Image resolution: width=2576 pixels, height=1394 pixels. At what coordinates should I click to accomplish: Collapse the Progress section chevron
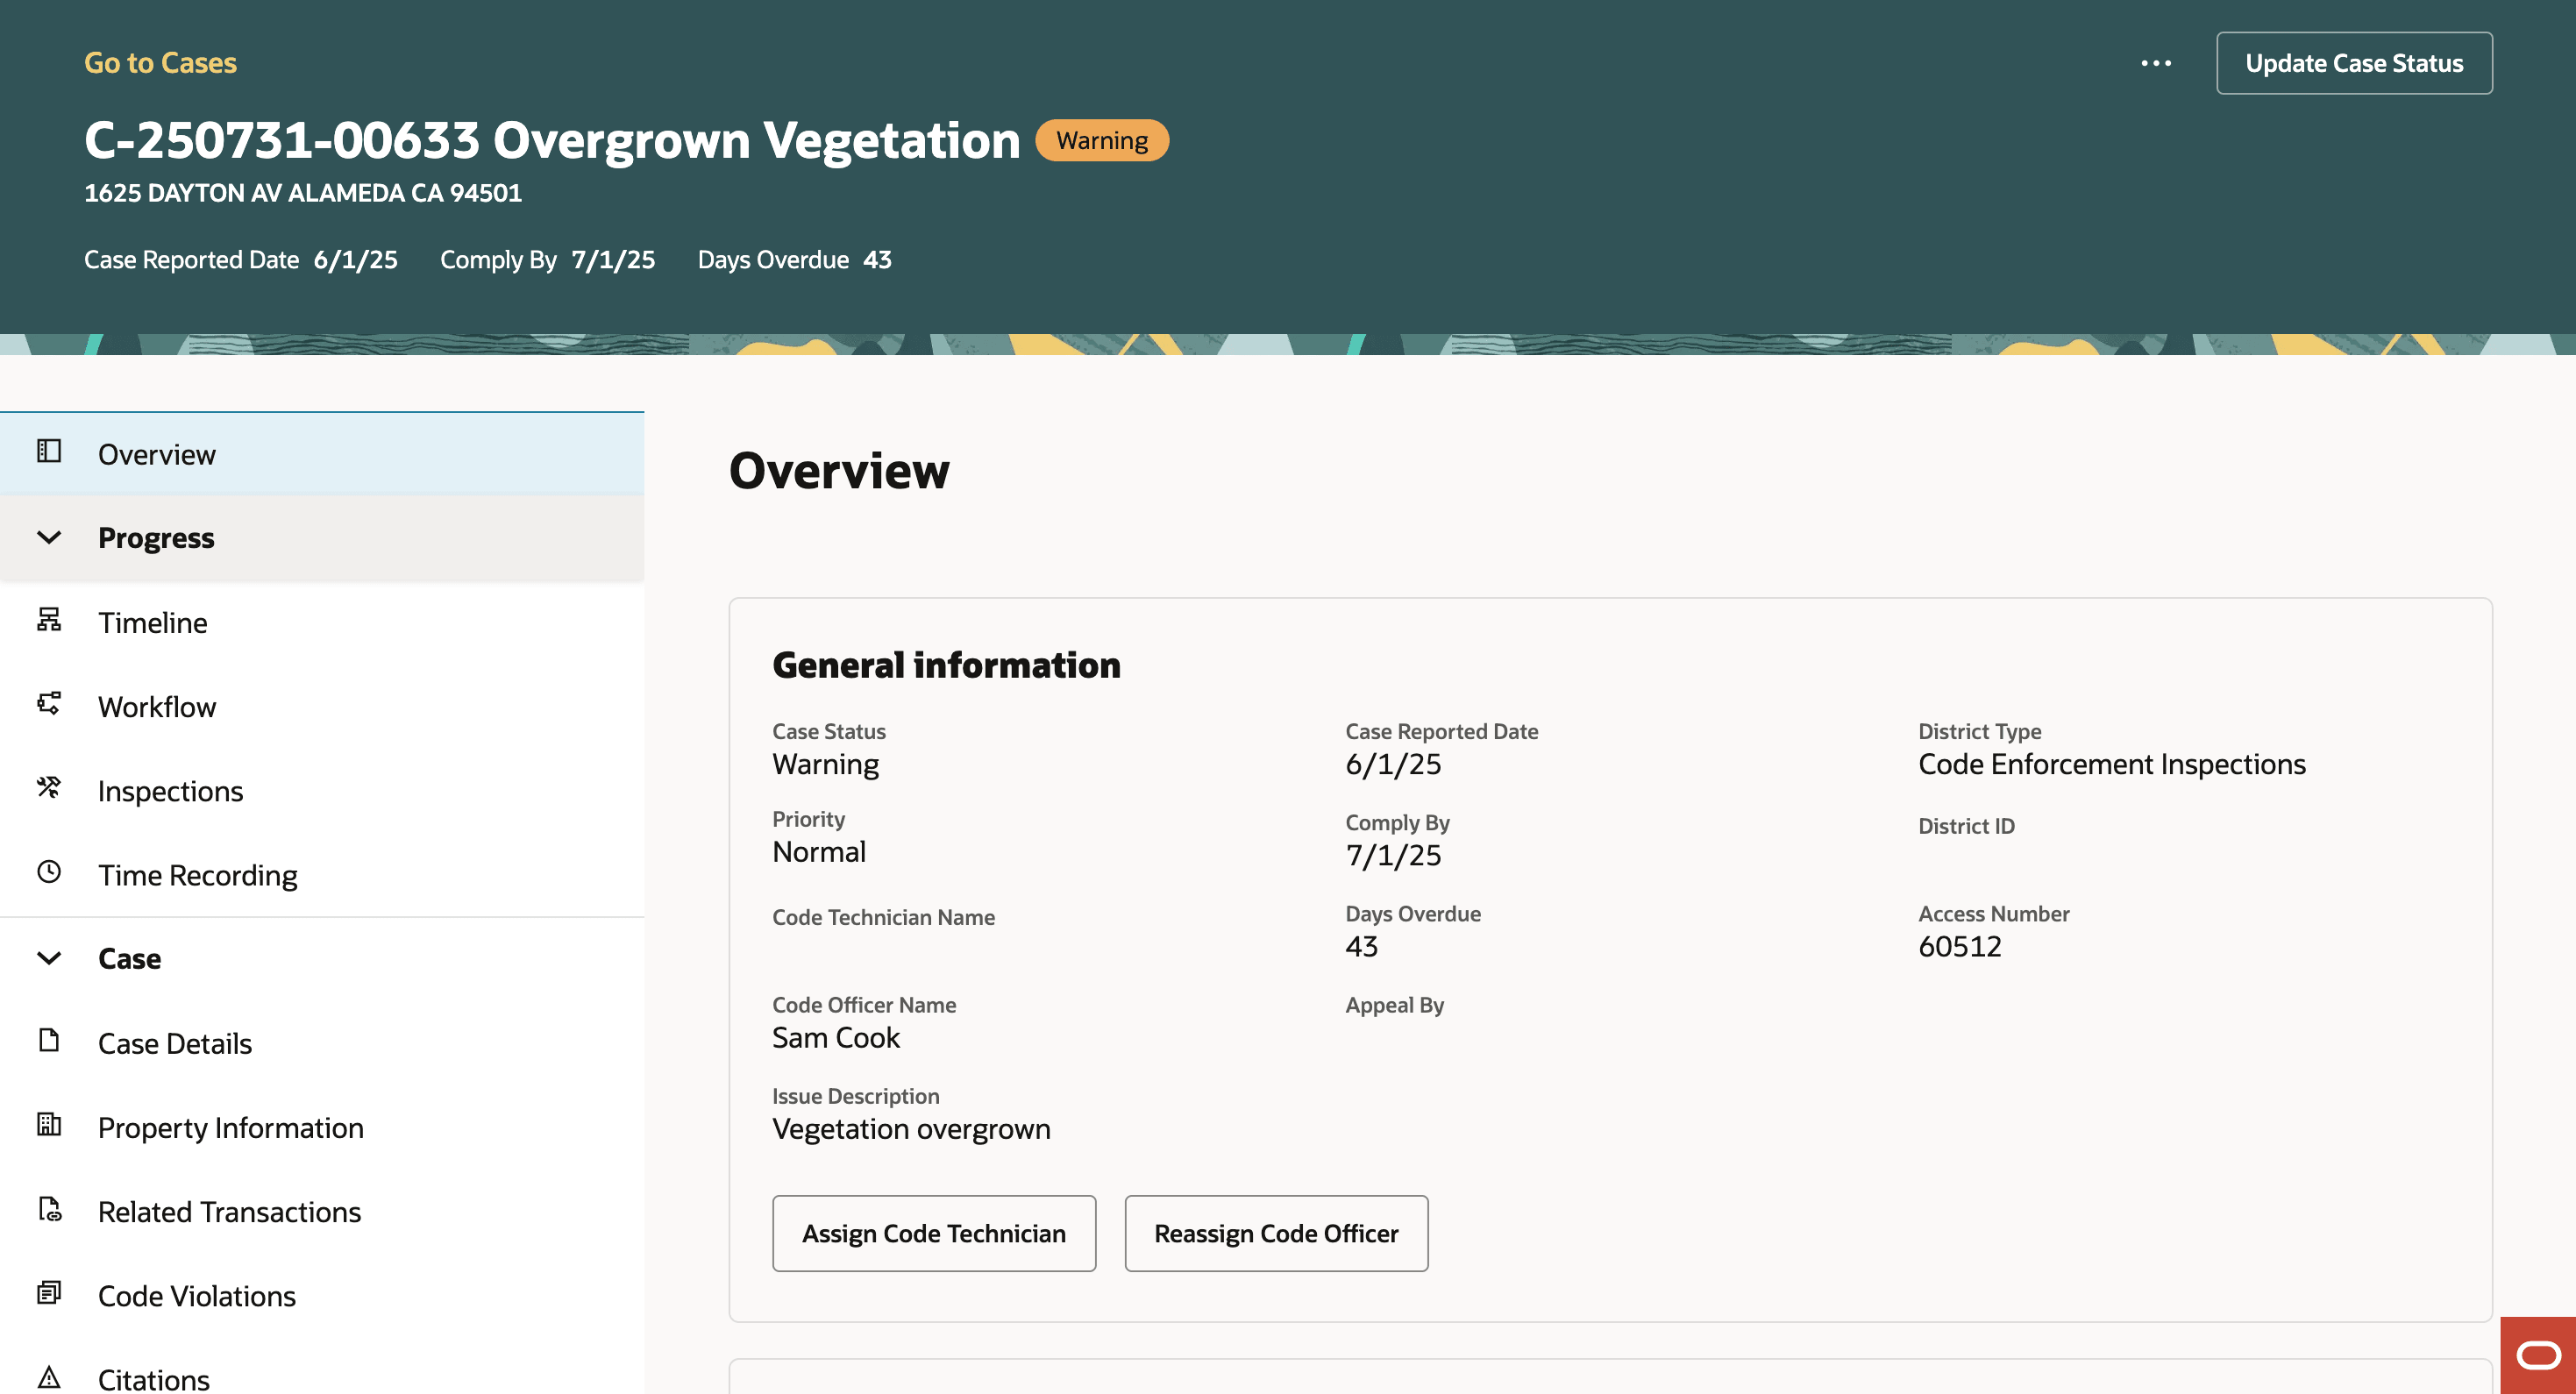tap(49, 538)
